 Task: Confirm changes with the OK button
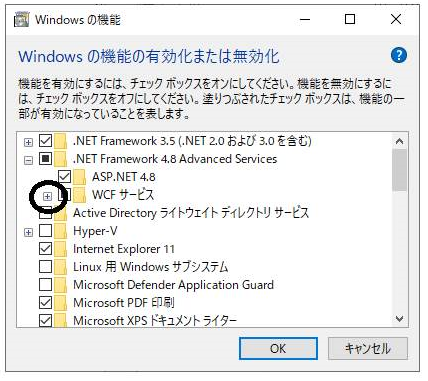pos(278,349)
